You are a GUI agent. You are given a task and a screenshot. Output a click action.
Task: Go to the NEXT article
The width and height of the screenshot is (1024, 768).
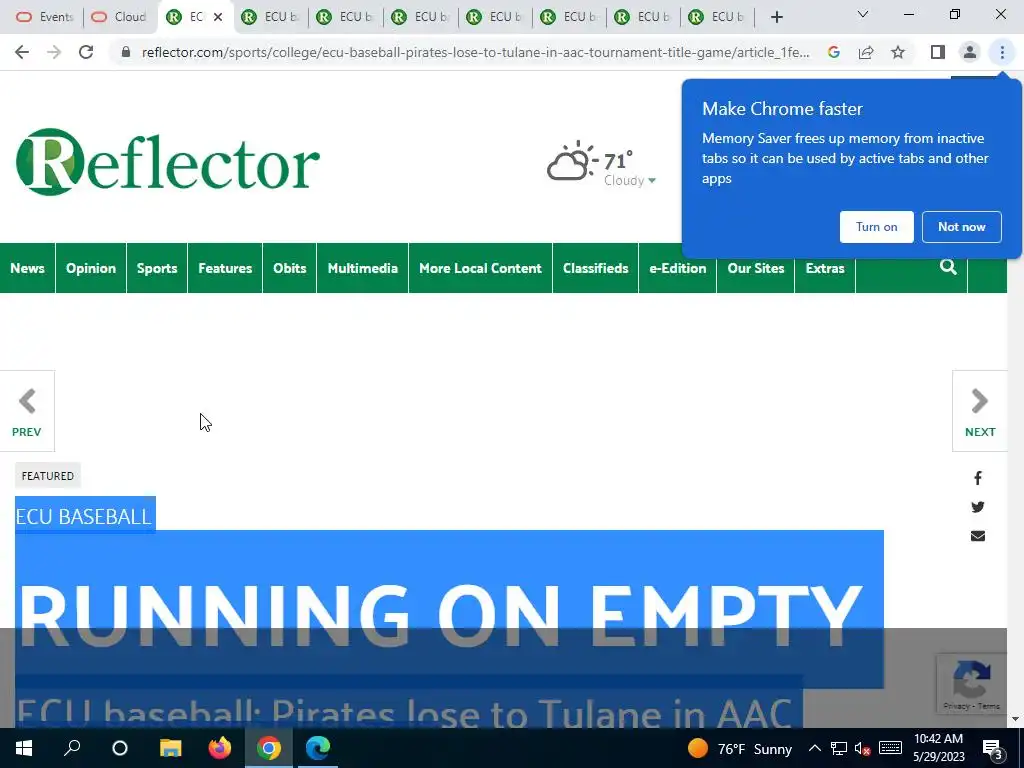pos(980,411)
